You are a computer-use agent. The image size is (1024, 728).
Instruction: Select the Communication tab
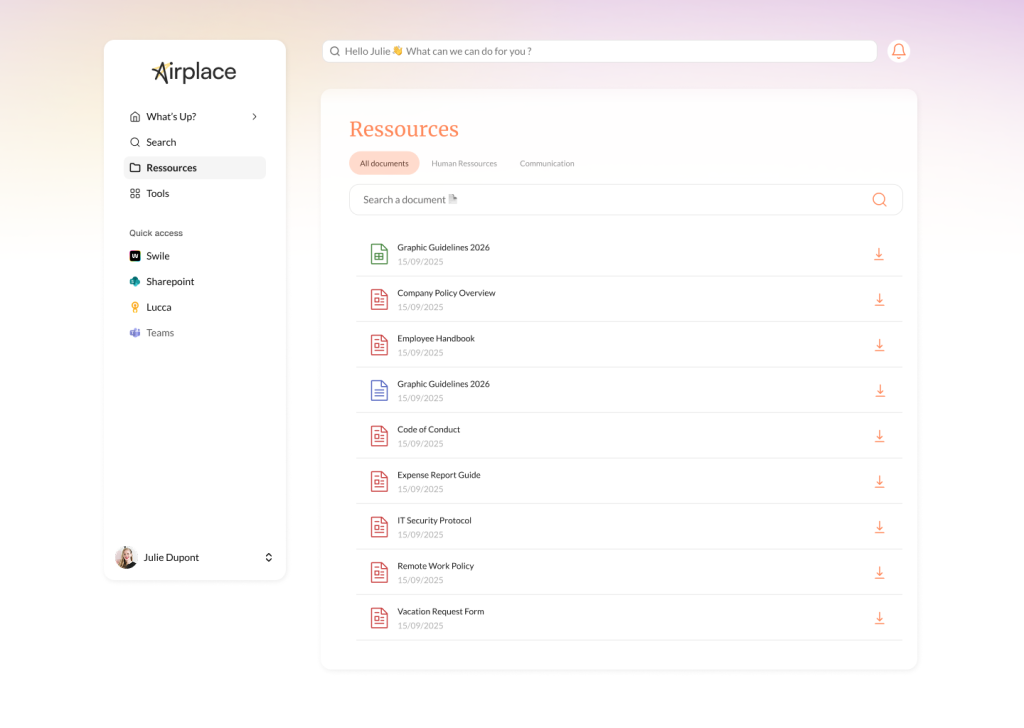coord(547,163)
